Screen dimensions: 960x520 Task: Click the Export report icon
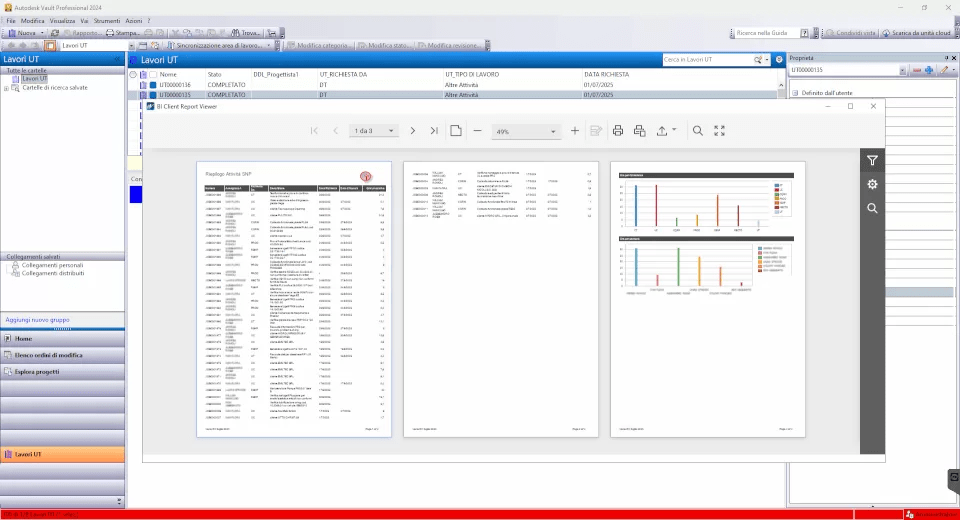[662, 130]
